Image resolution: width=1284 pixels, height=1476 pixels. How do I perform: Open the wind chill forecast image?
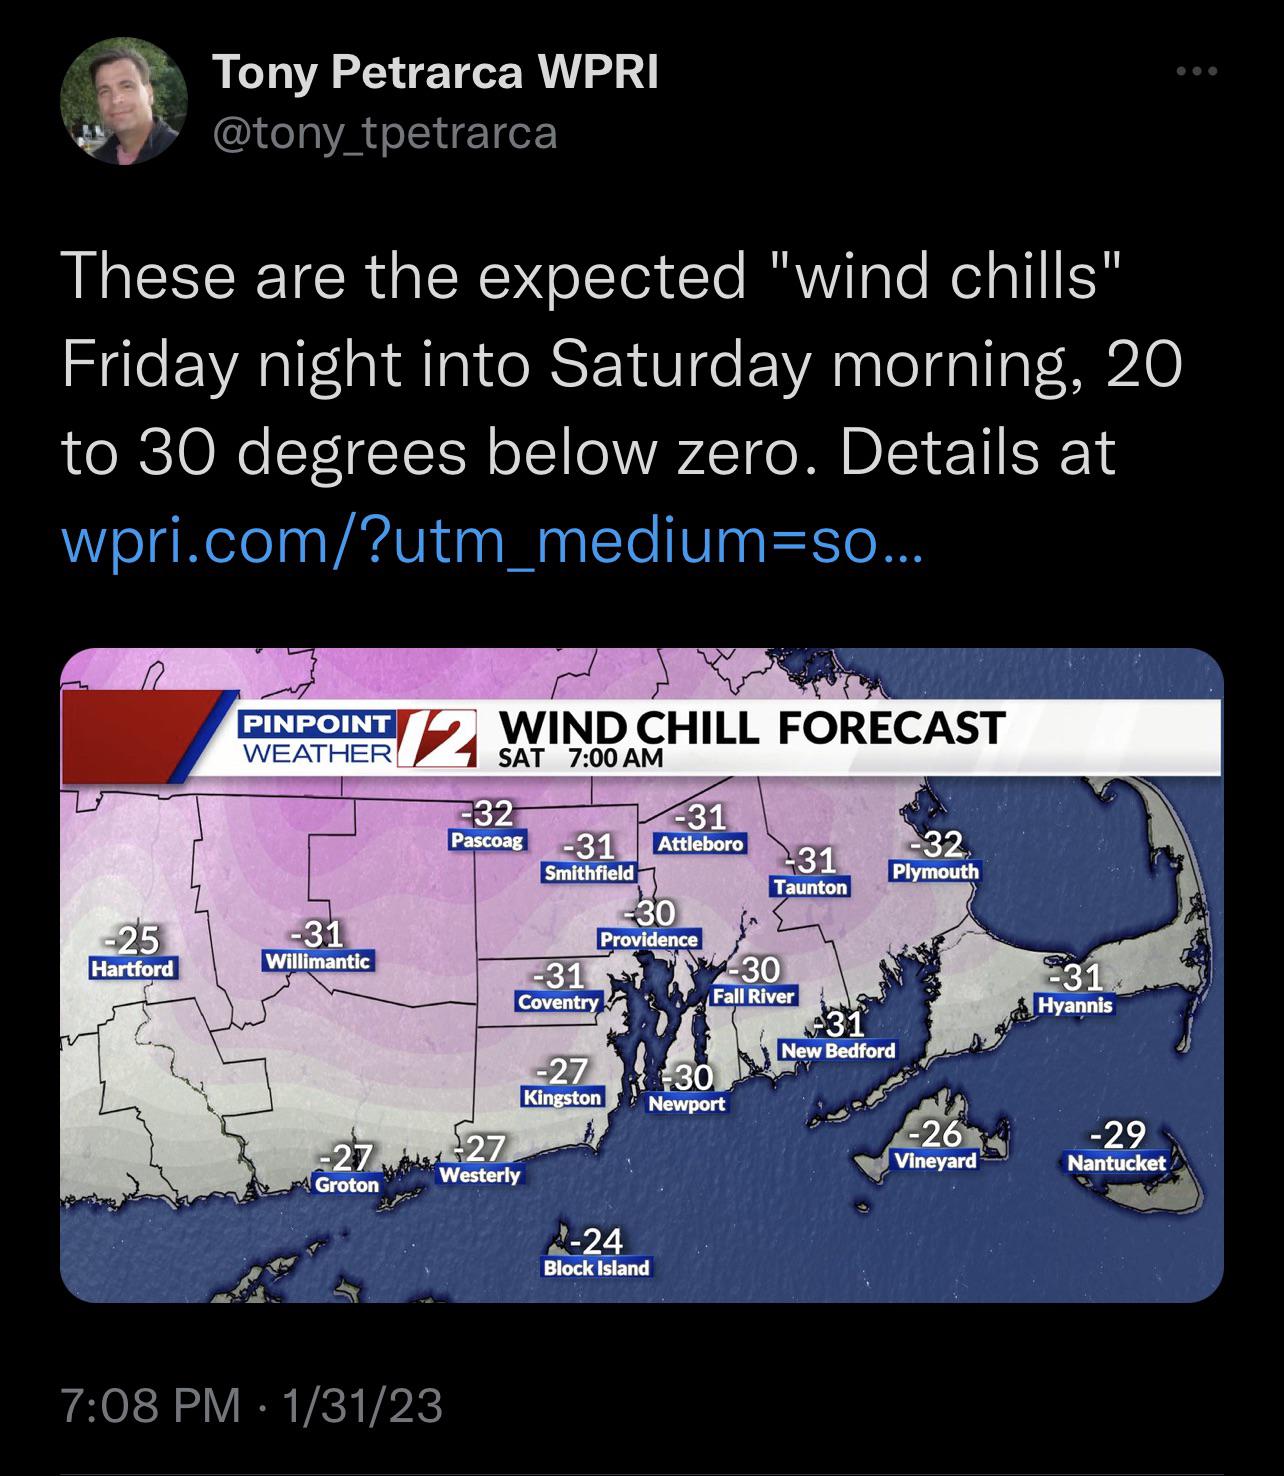(x=641, y=975)
